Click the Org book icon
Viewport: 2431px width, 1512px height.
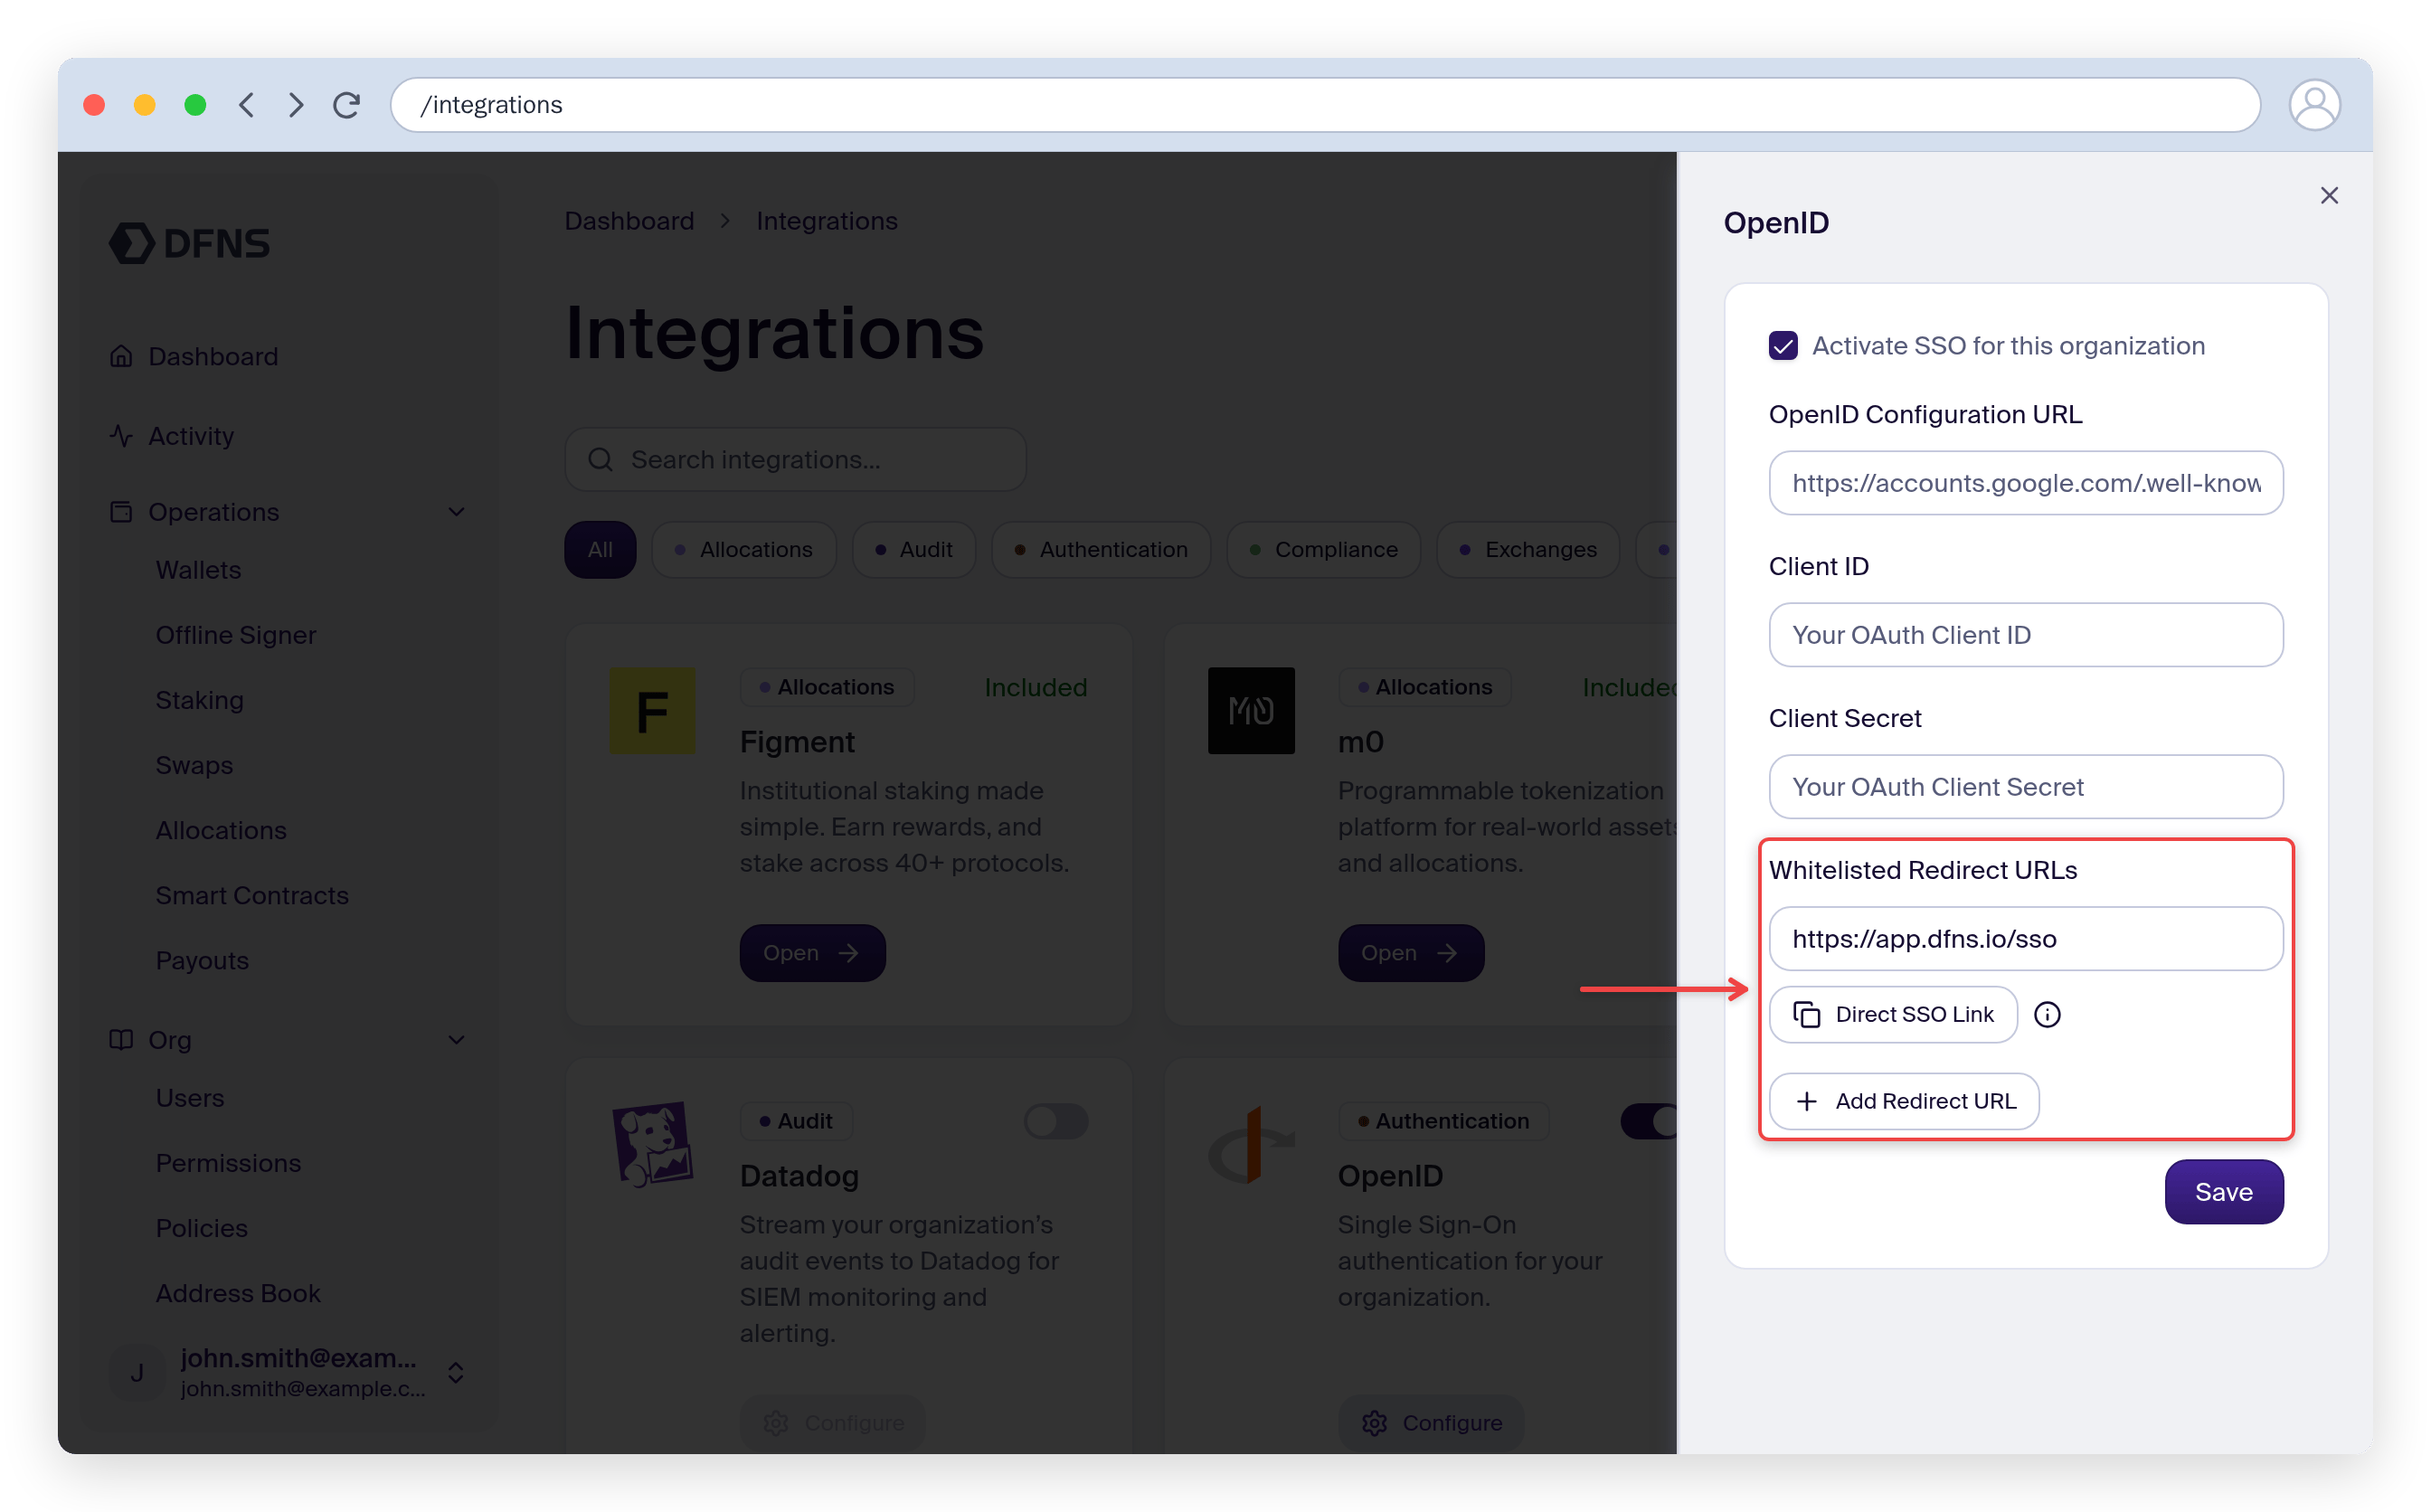point(121,1040)
